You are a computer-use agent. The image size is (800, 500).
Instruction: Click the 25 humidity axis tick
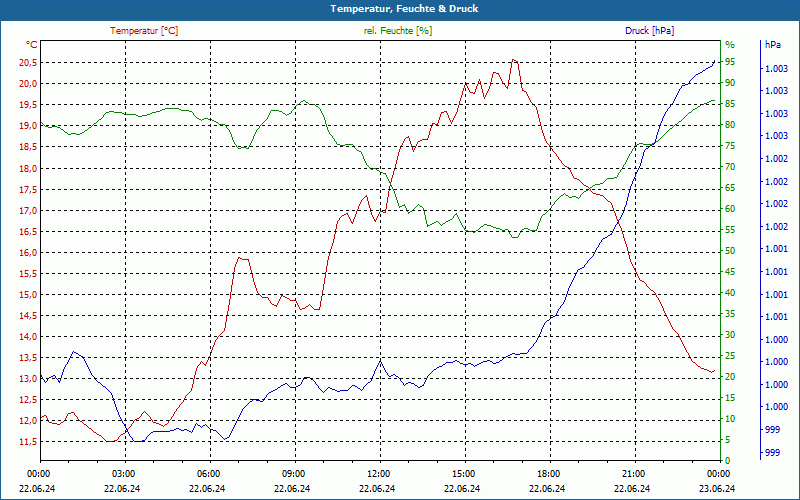click(730, 356)
